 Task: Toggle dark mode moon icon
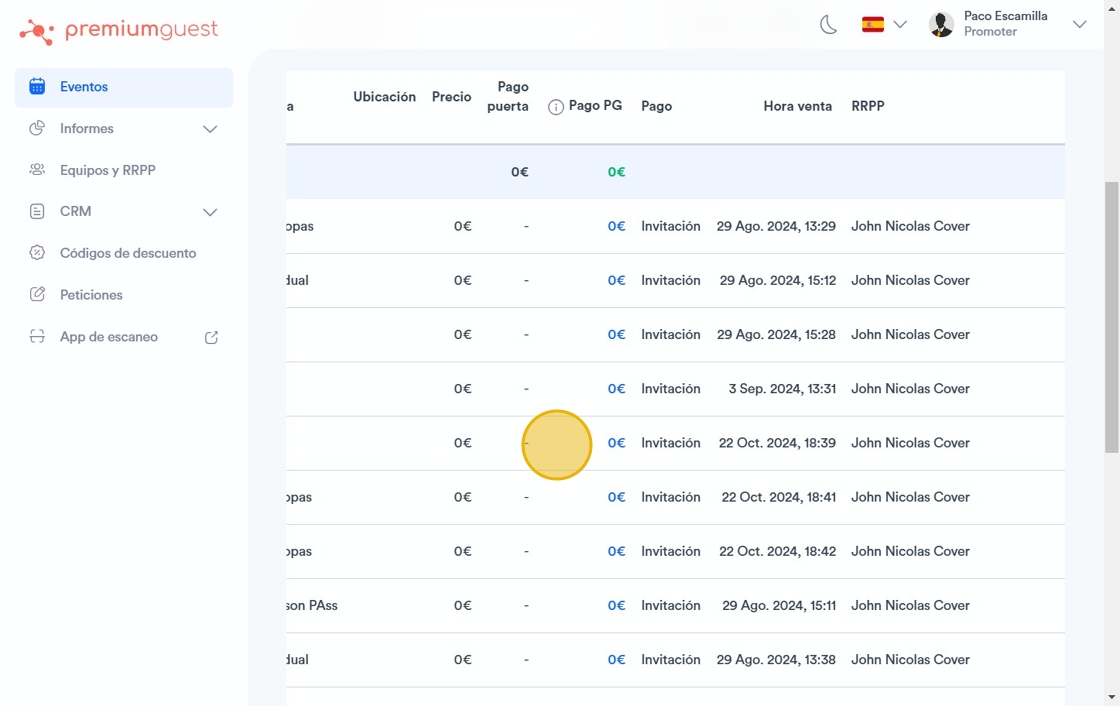[828, 25]
